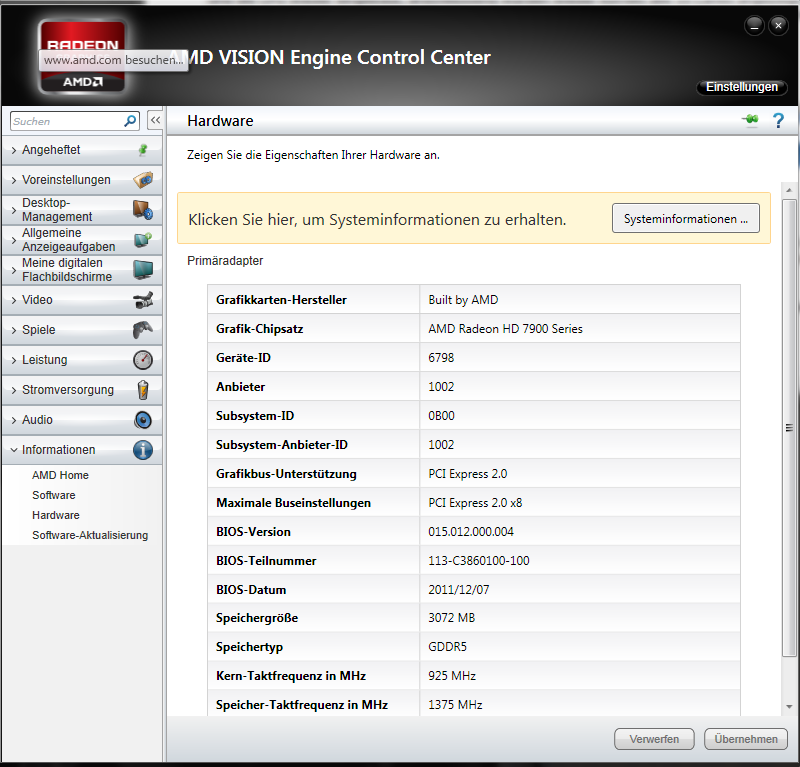Expand Allgemeine Anzeigeaufgaben section

(x=14, y=240)
